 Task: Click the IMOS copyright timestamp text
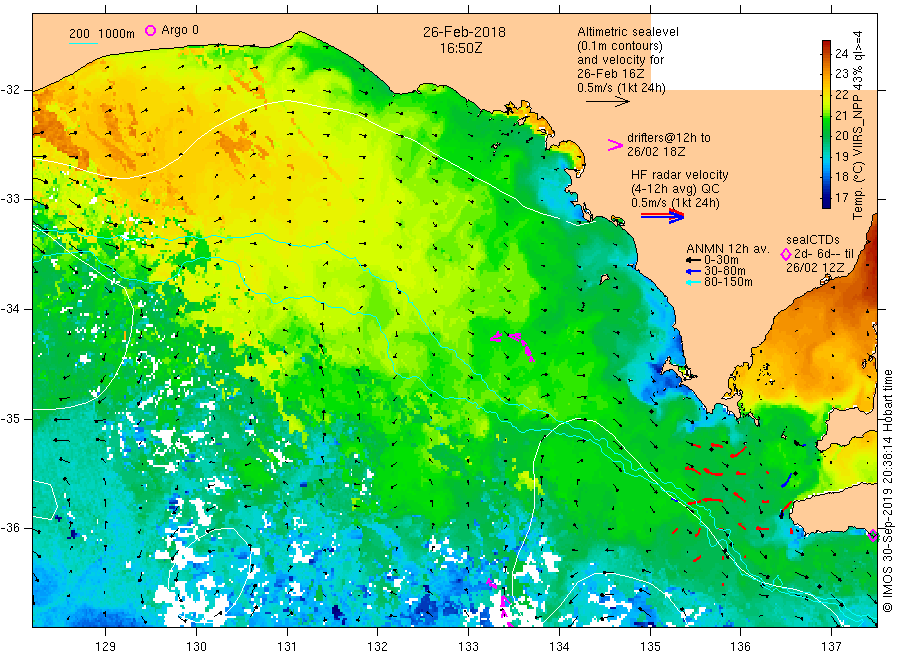coord(888,491)
